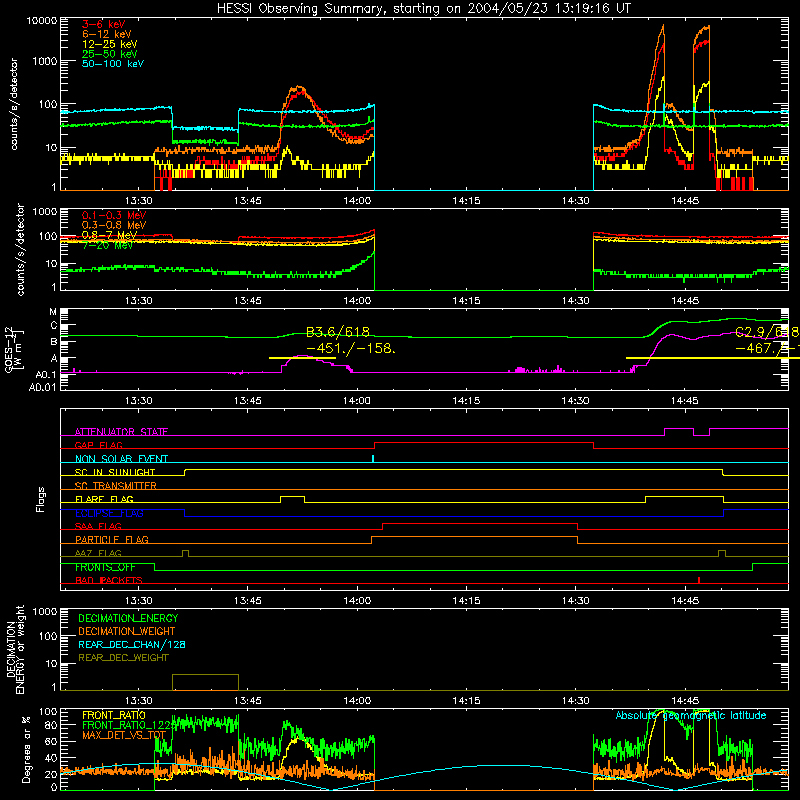Click the green FRONT_RATIO_1225 legend label
This screenshot has width=800, height=800.
[128, 725]
